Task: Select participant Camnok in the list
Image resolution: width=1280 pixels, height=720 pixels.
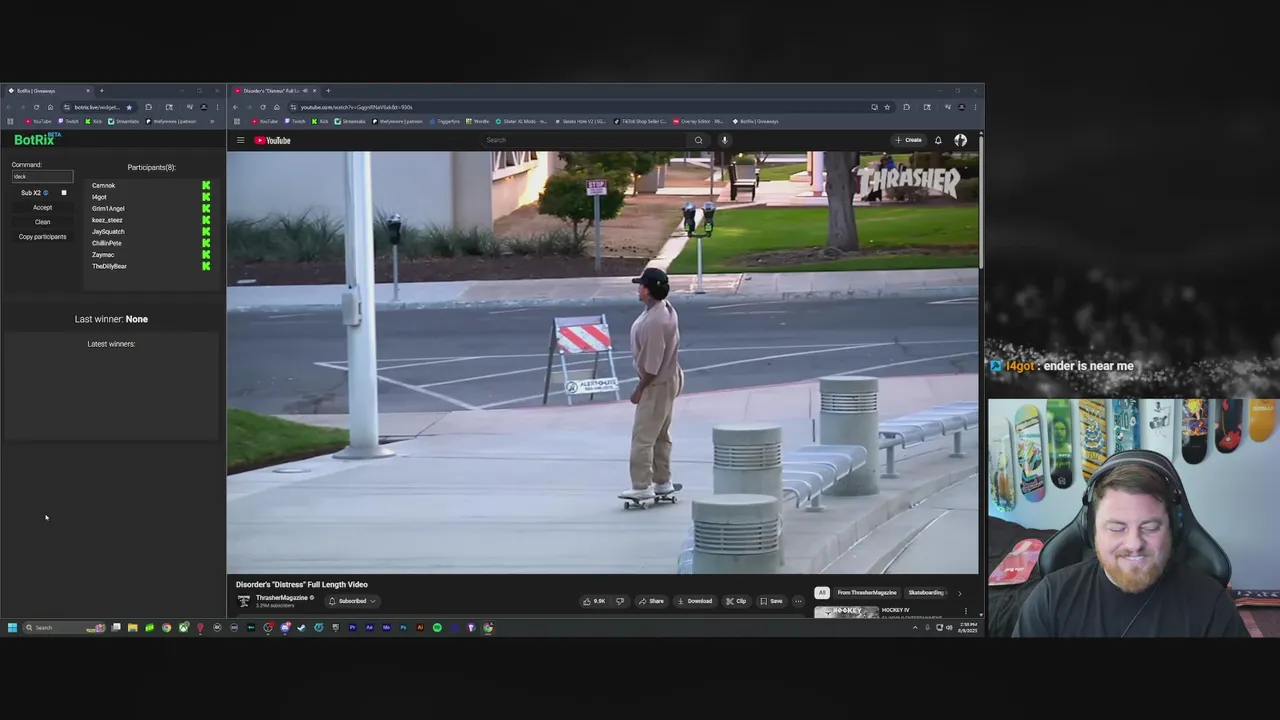Action: [103, 185]
